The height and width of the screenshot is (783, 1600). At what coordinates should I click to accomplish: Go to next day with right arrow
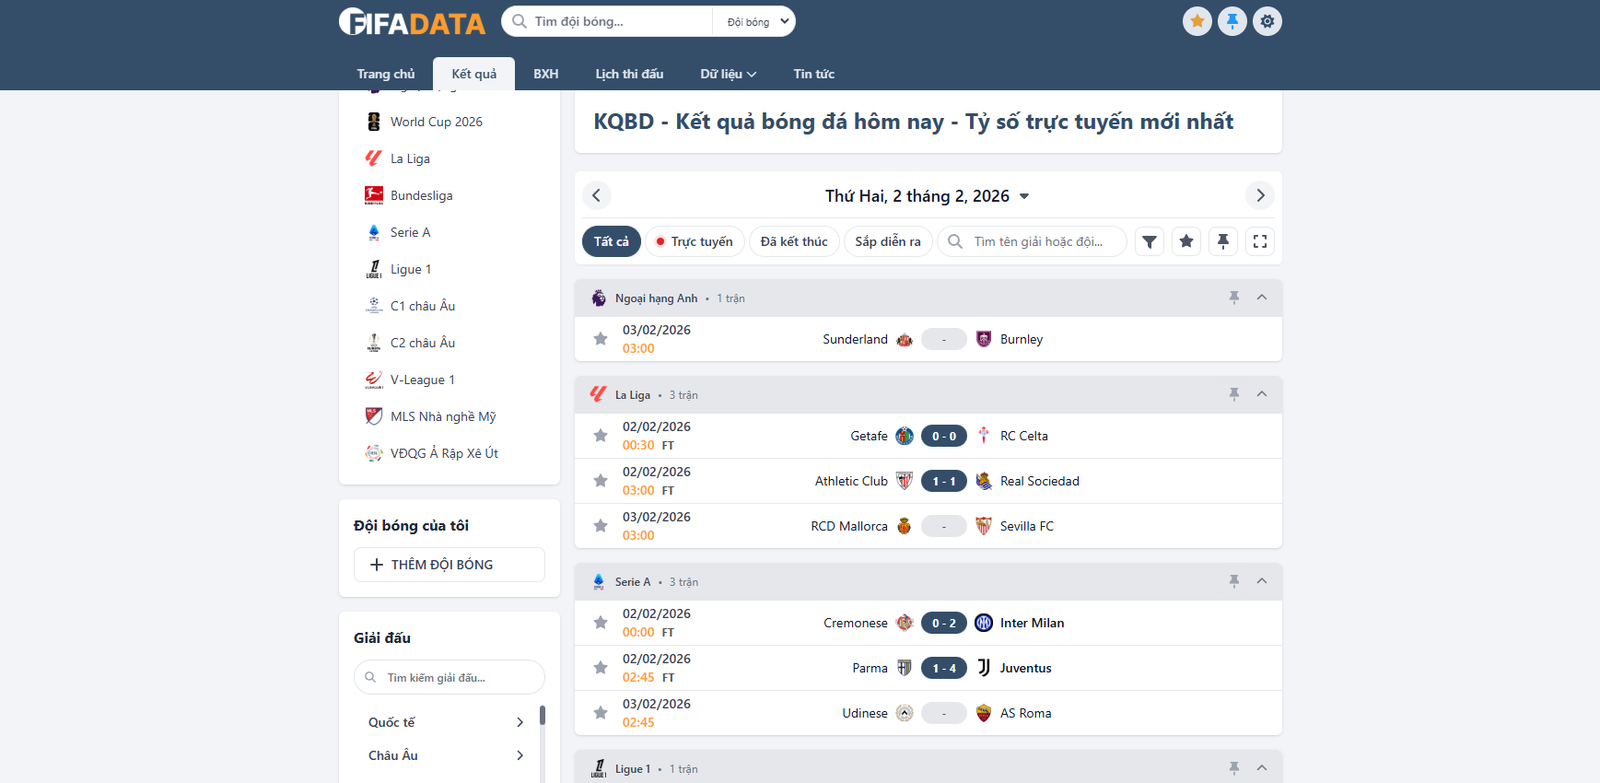(1260, 195)
